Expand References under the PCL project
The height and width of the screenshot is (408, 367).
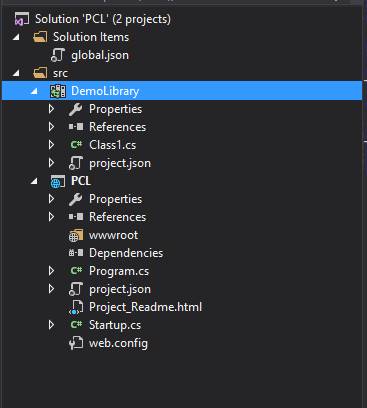pos(51,217)
